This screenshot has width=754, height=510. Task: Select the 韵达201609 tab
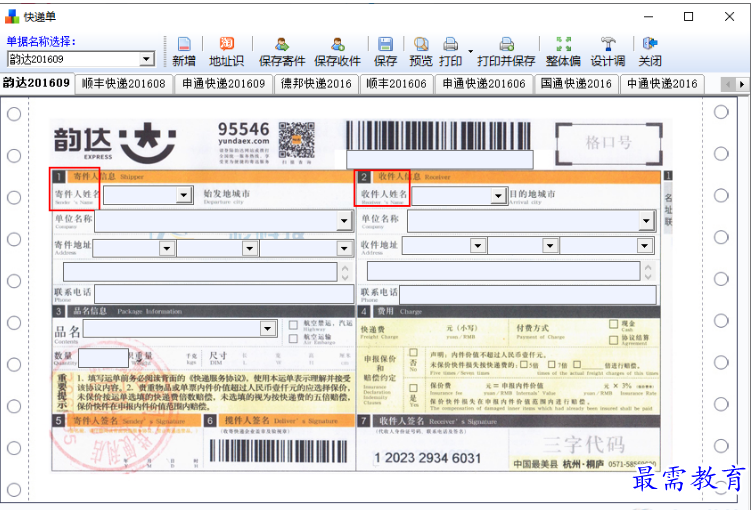[x=37, y=83]
